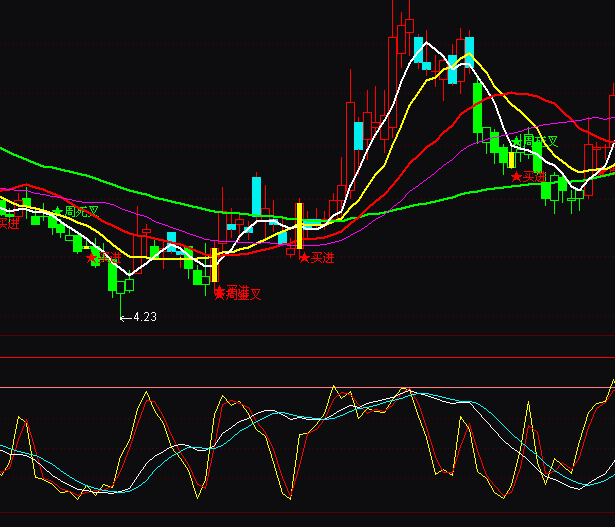The width and height of the screenshot is (615, 527).
Task: Click the yellow candle above the 周金叉 label
Action: tap(214, 264)
